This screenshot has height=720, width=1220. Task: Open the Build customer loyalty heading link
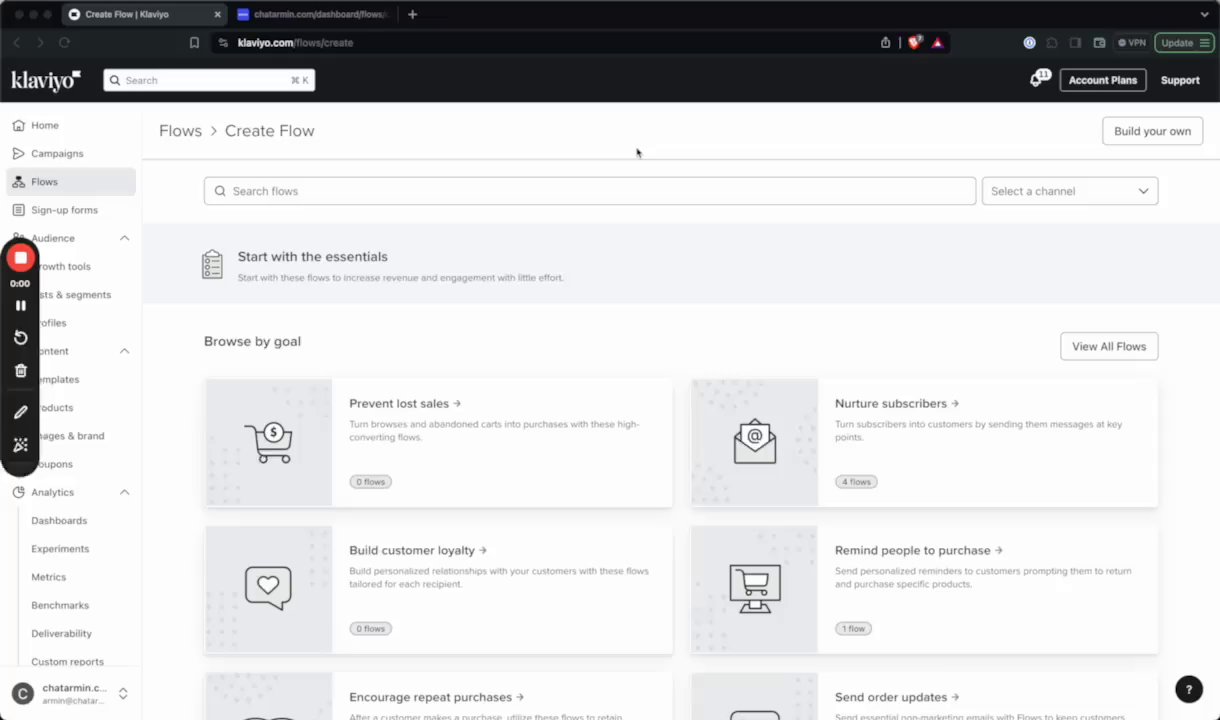click(418, 551)
